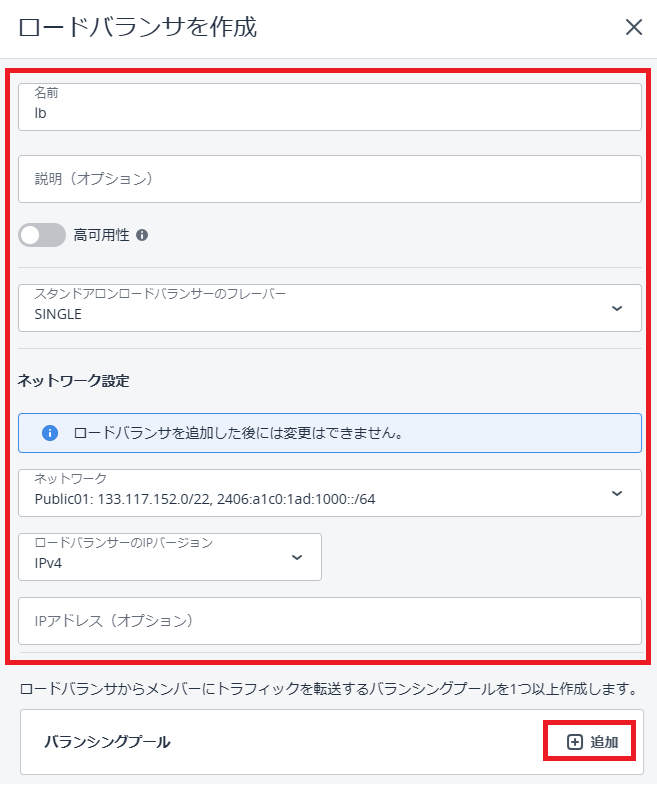Viewport: 657px width, 785px height.
Task: Expand the network list using its chevron arrow
Action: coord(616,493)
